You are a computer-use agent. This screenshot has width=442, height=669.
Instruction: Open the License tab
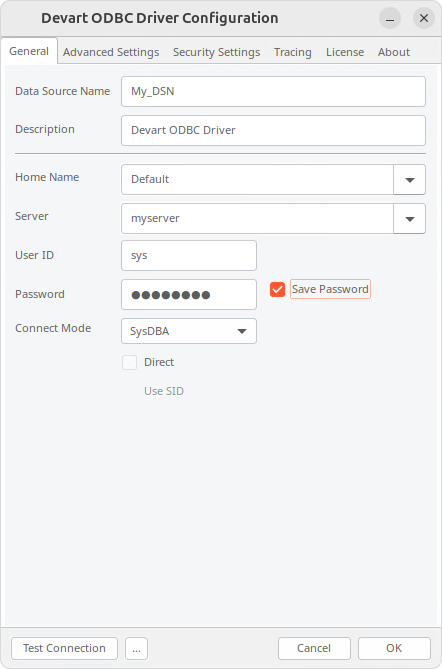[345, 52]
